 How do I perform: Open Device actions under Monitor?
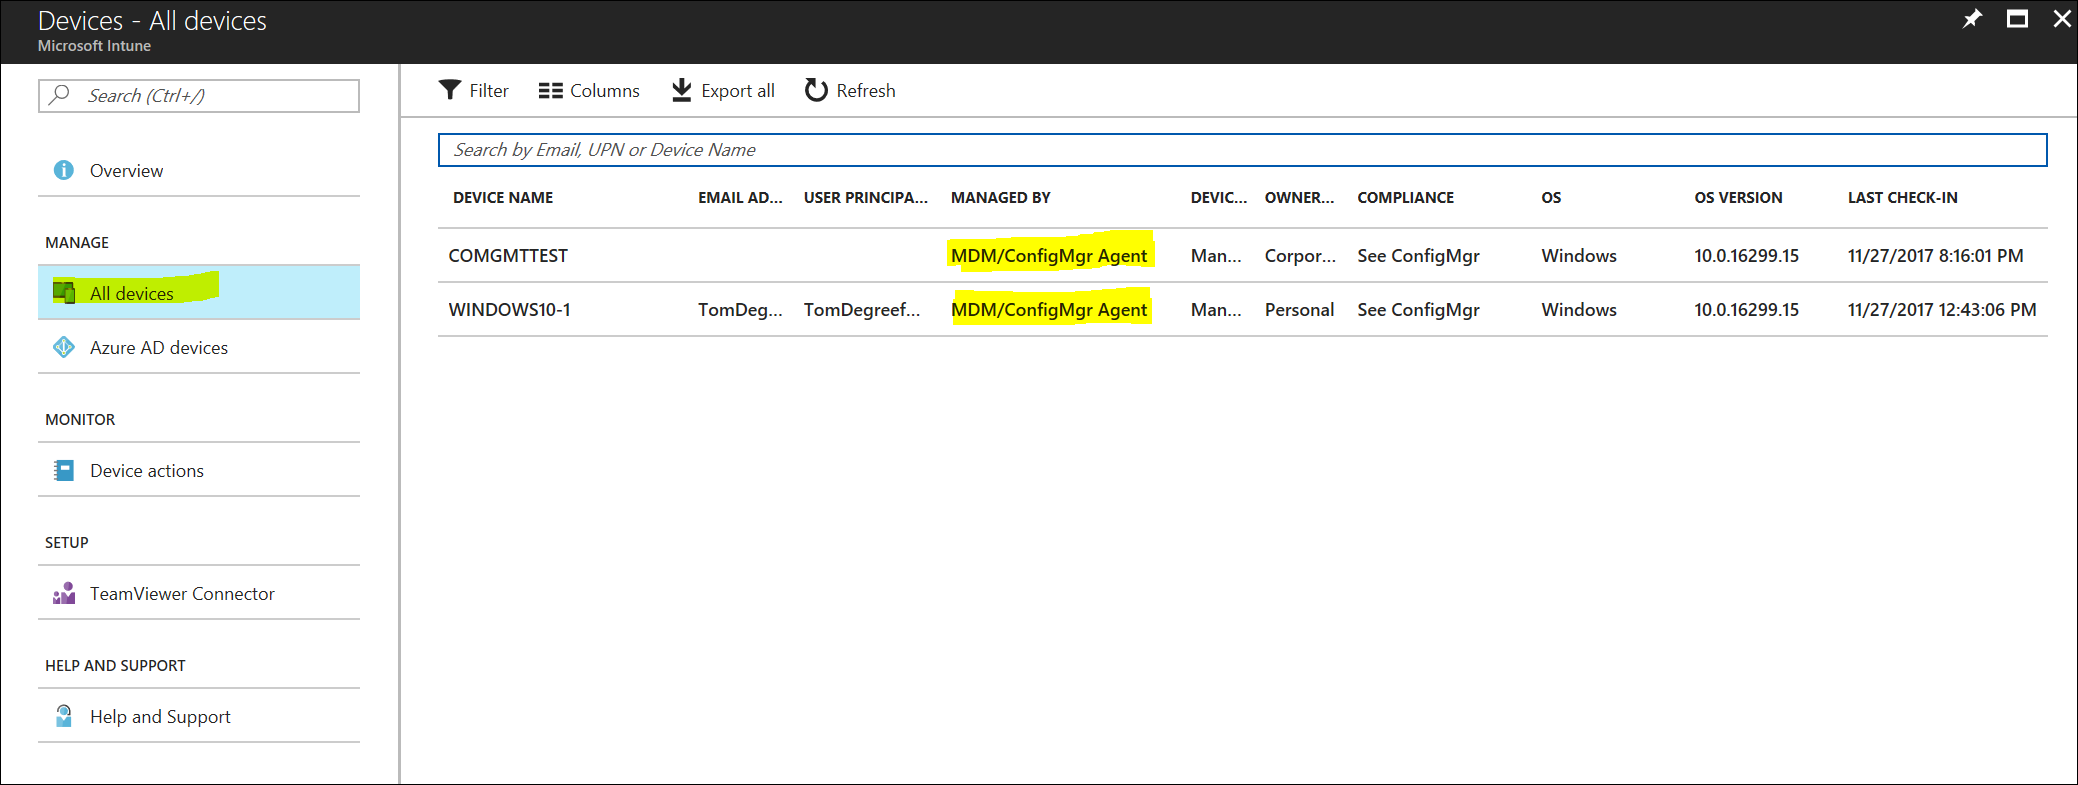[199, 470]
